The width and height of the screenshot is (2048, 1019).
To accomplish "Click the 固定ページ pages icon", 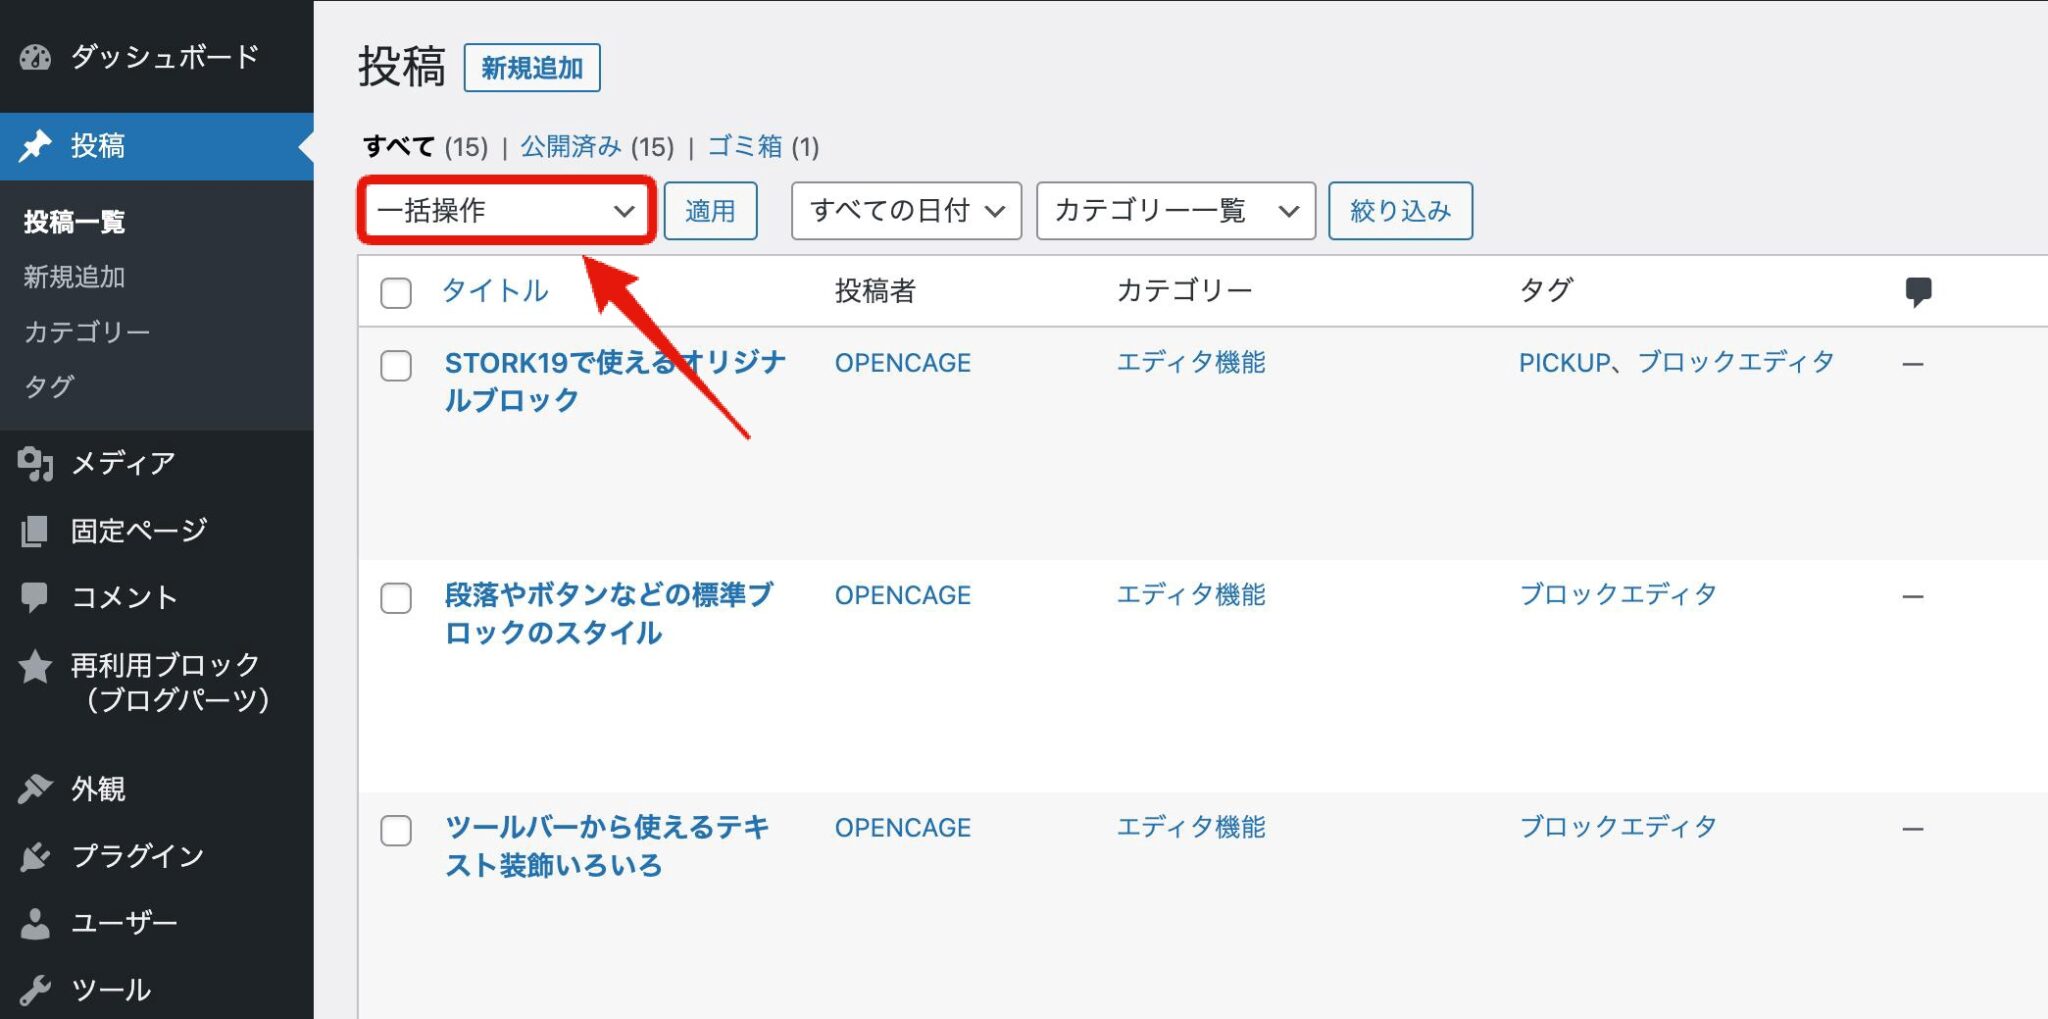I will (35, 530).
